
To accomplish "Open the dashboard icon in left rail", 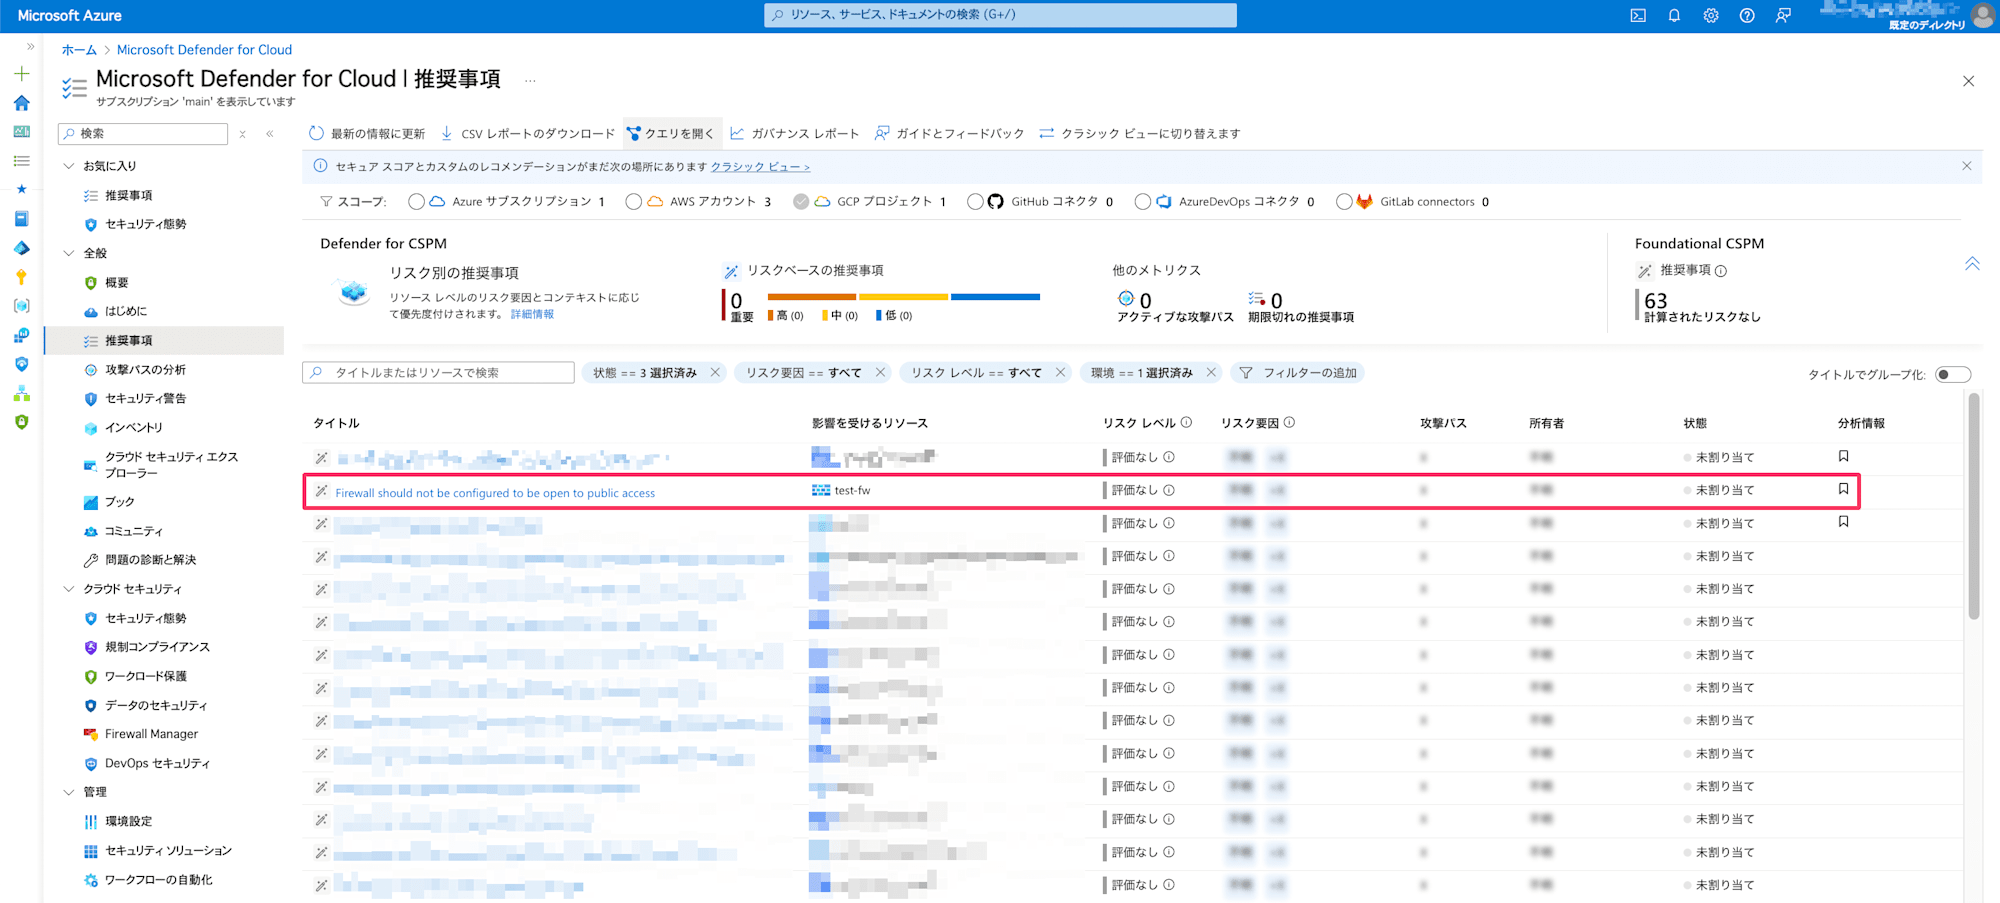I will (x=22, y=132).
